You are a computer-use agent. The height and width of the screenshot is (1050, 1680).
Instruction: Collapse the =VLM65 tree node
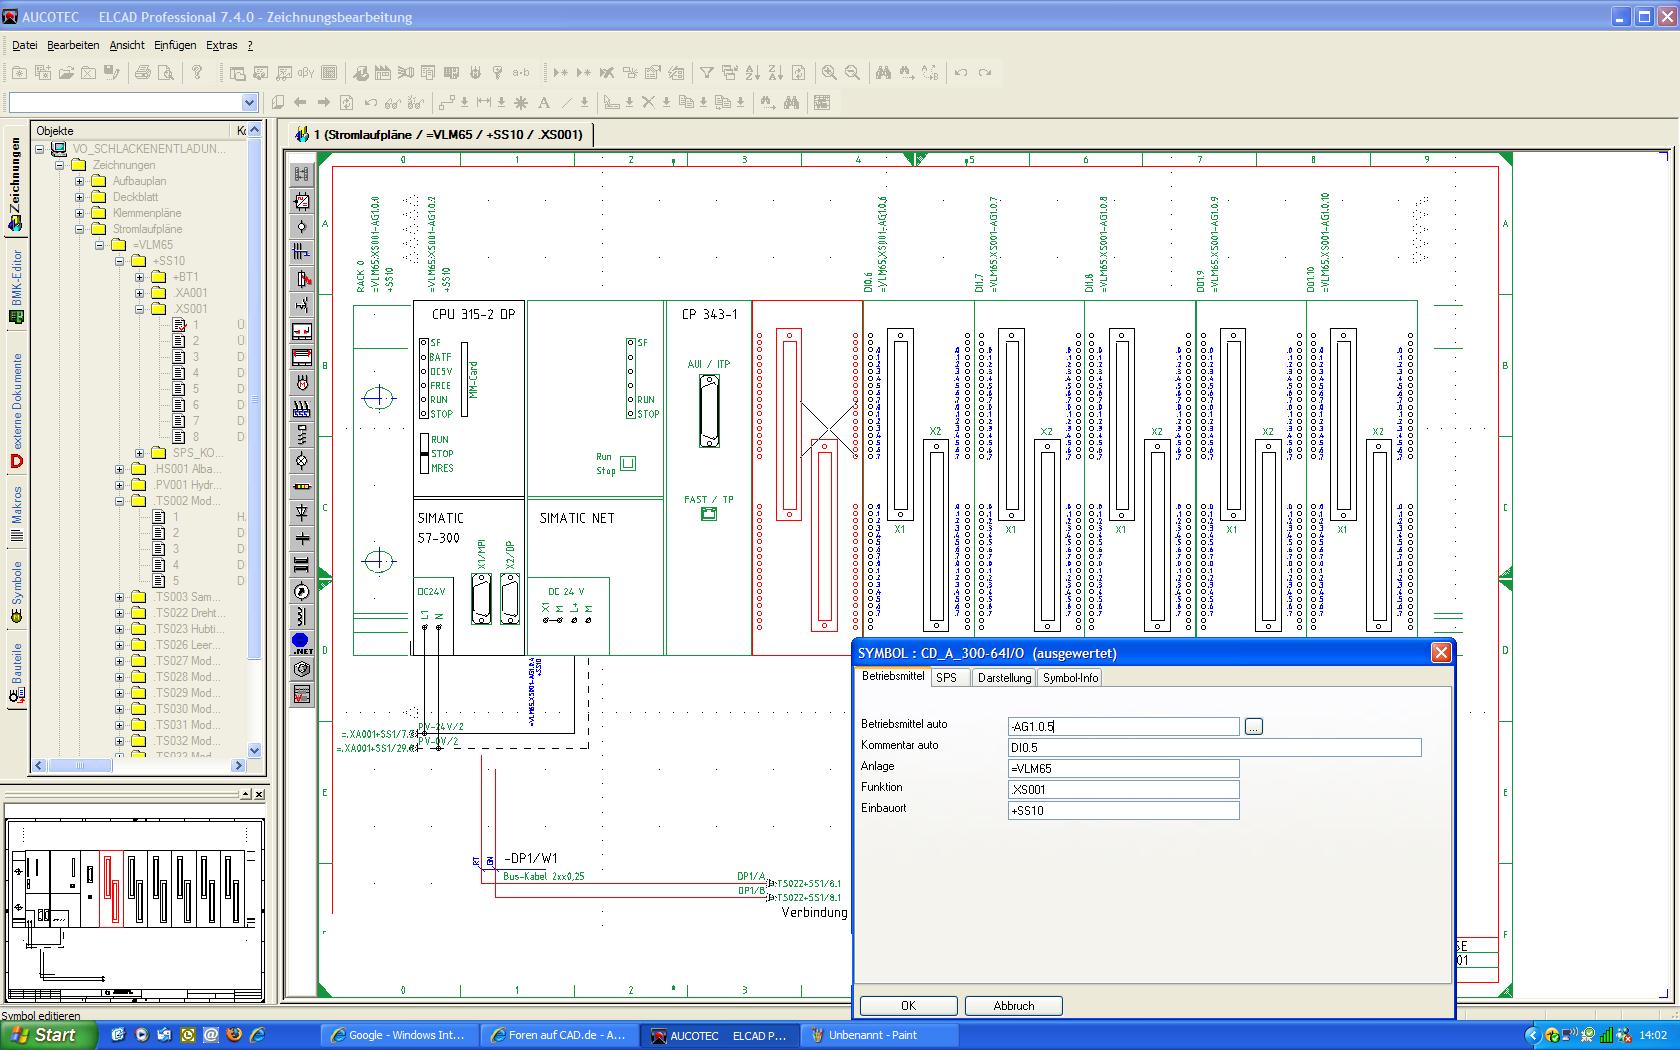(100, 245)
